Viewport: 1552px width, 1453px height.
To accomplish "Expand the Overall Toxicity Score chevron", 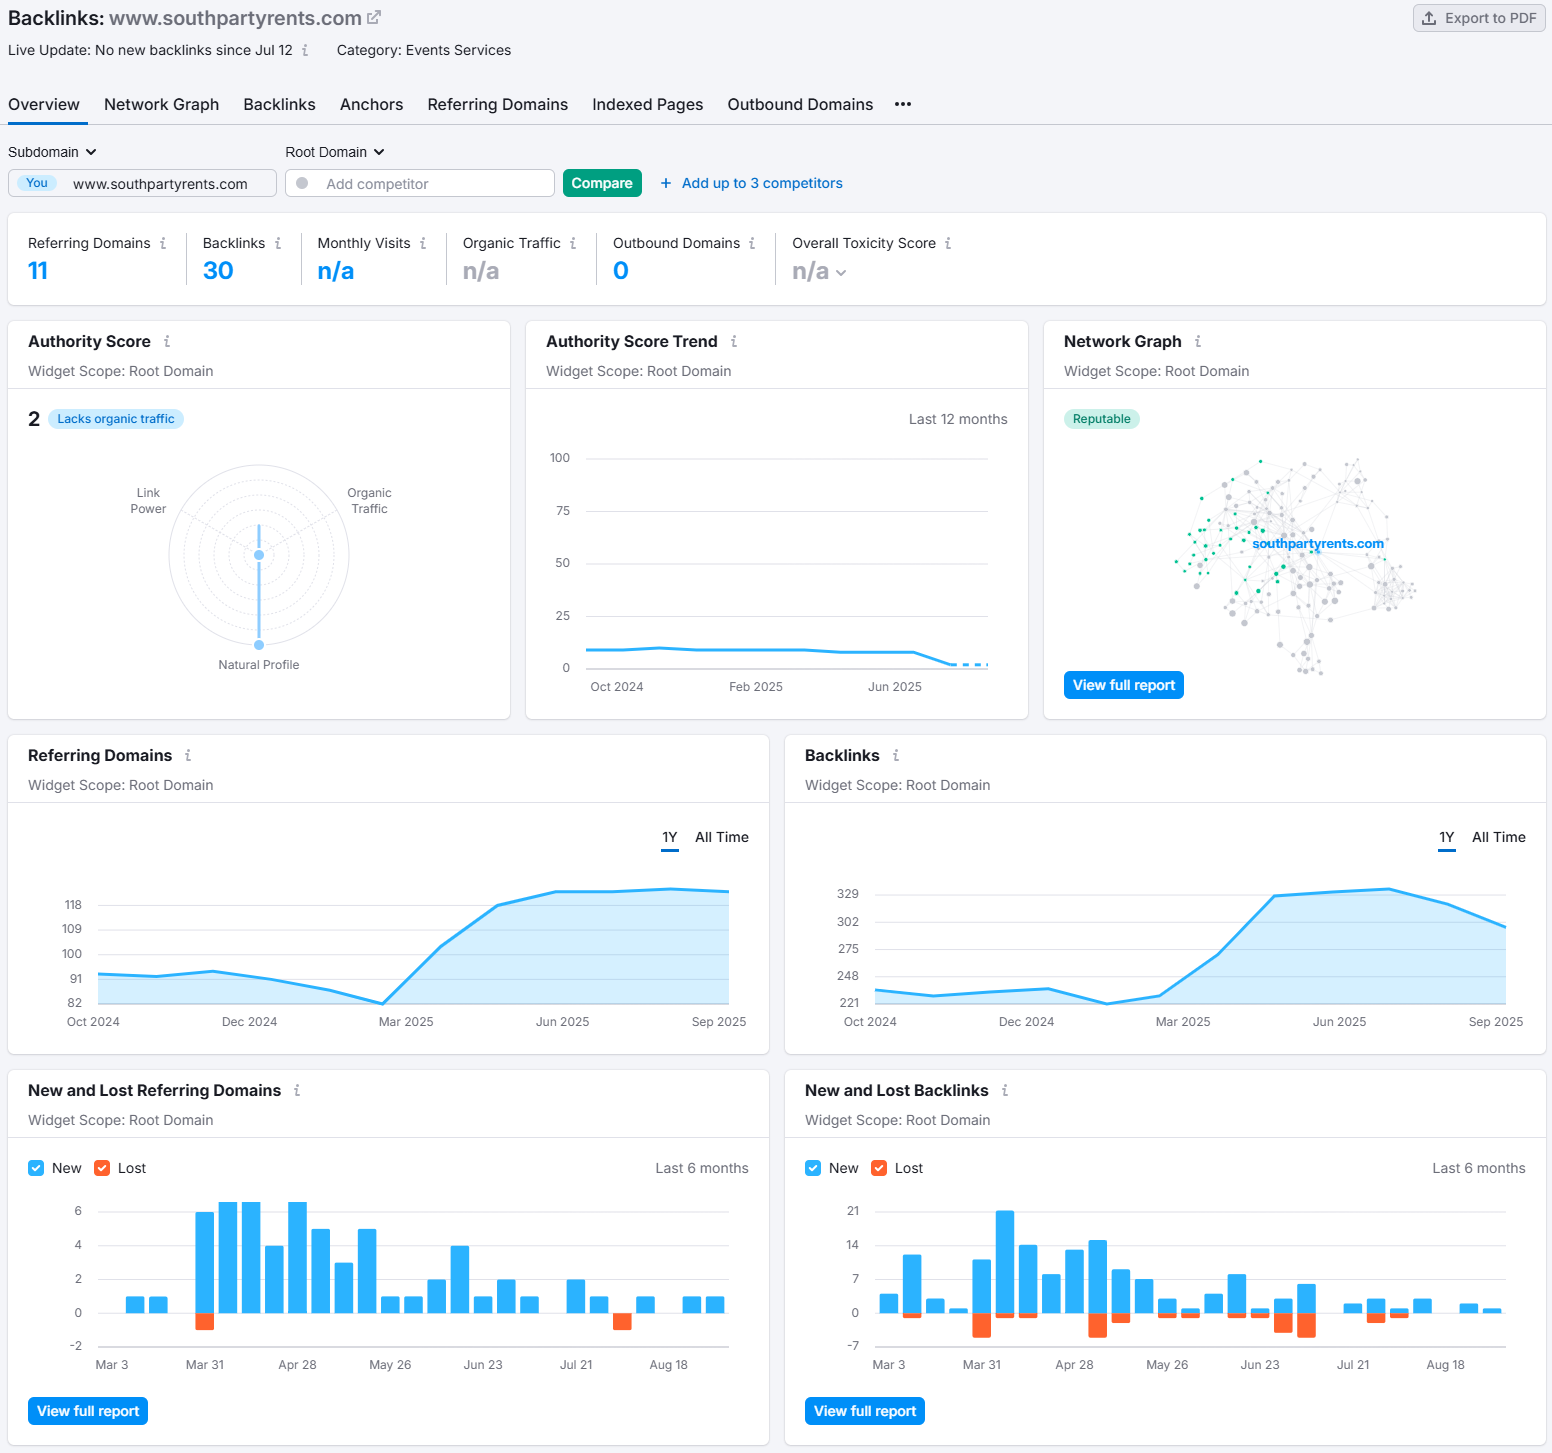I will pyautogui.click(x=841, y=273).
